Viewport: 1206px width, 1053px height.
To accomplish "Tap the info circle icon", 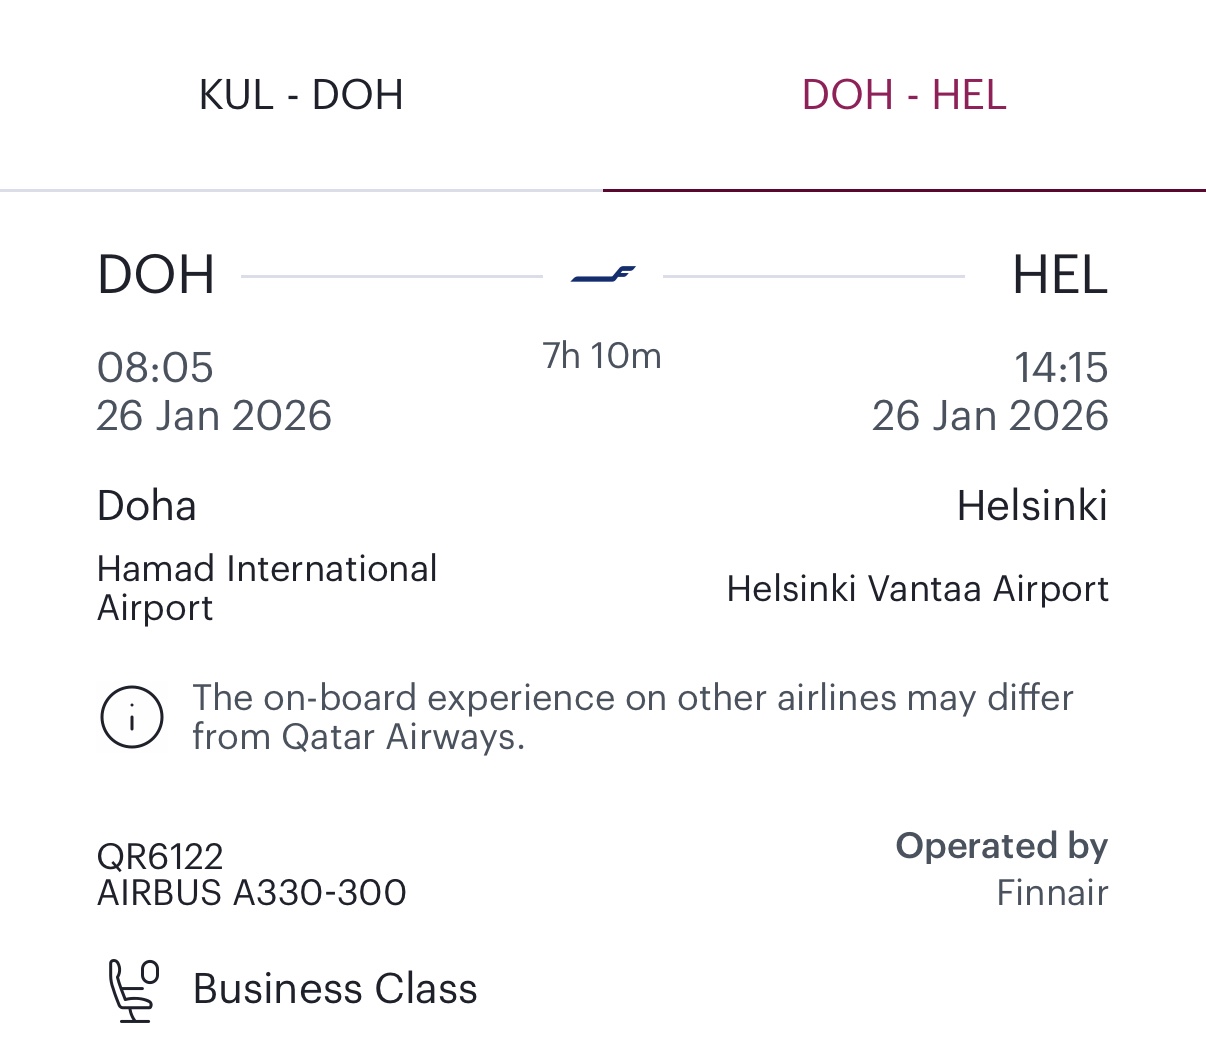I will tap(131, 717).
